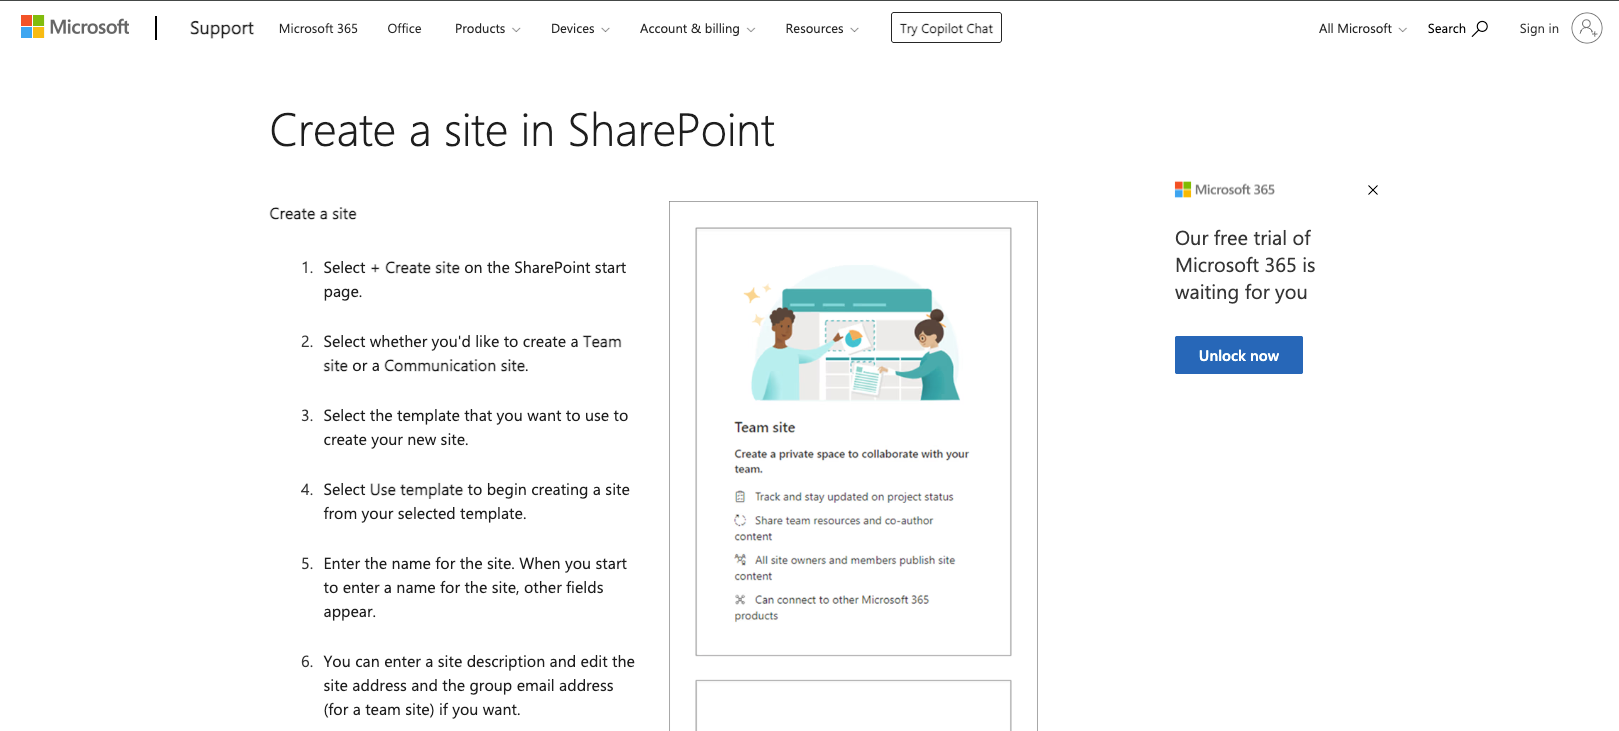Click the Team site illustration image
The image size is (1619, 731).
[x=853, y=333]
